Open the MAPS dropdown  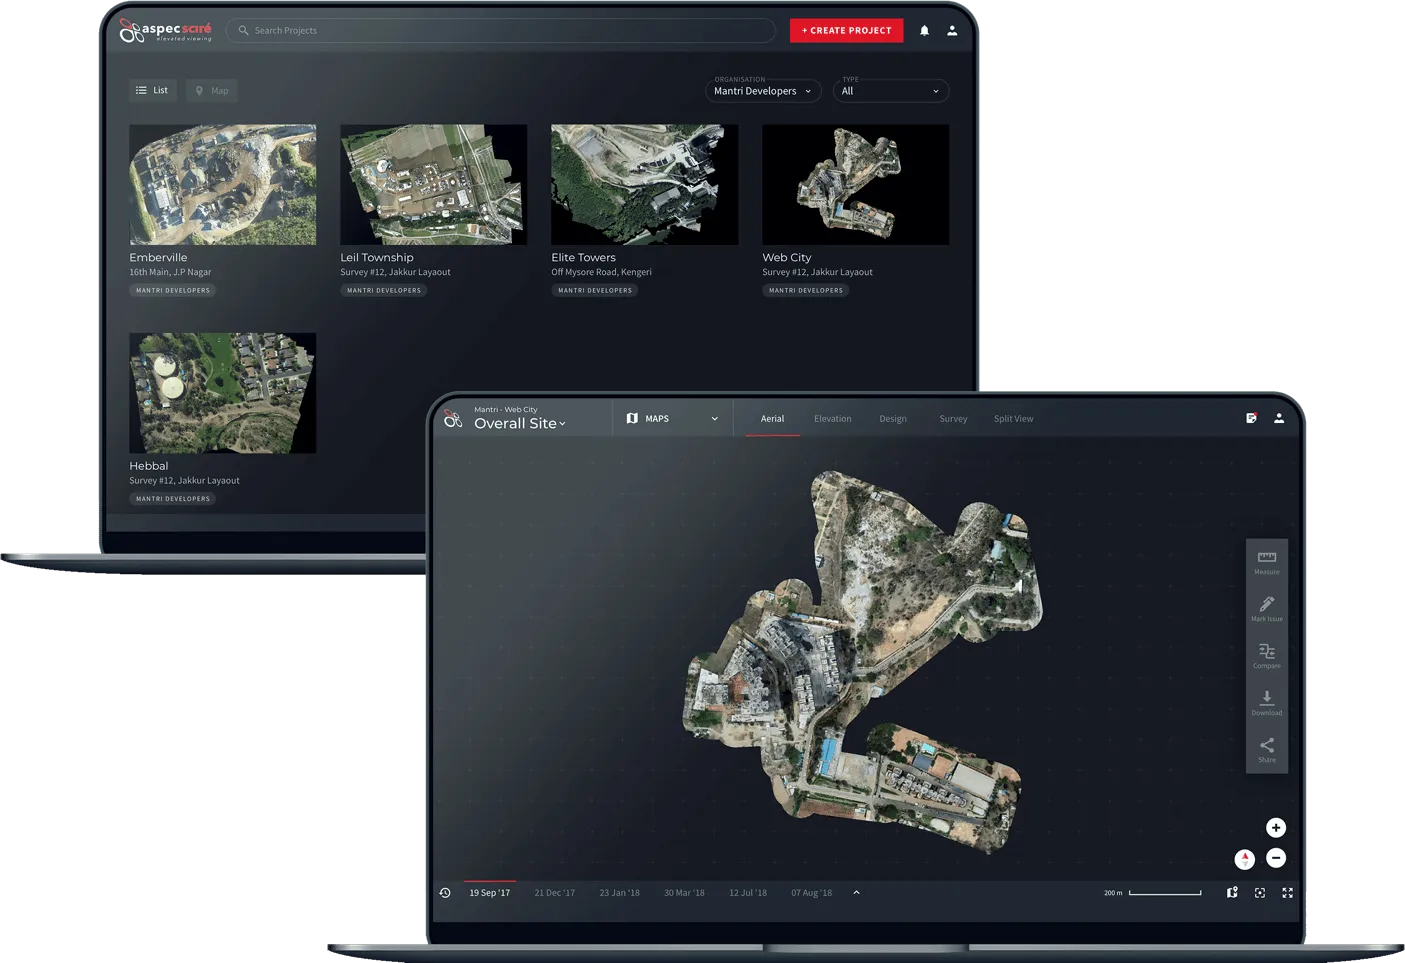coord(672,419)
